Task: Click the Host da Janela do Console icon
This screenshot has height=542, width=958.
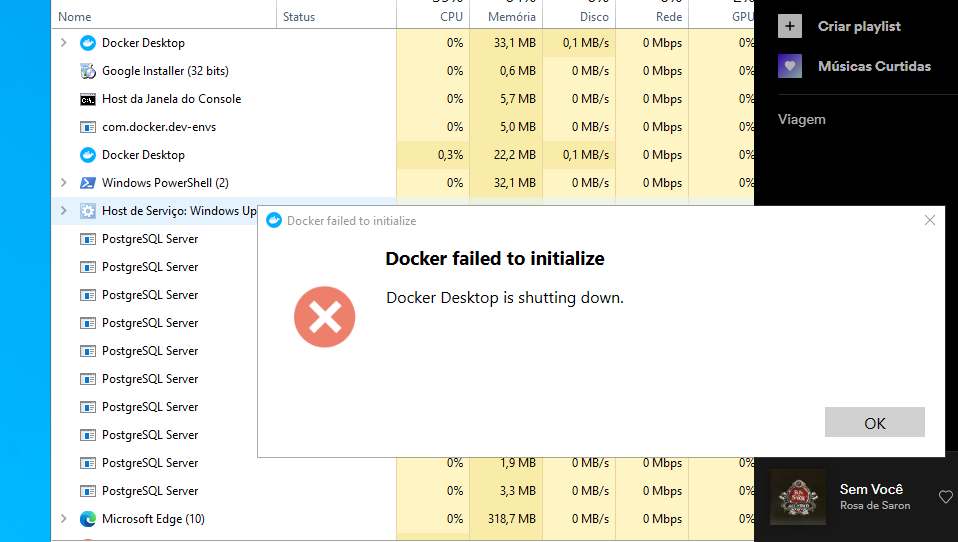Action: 88,99
